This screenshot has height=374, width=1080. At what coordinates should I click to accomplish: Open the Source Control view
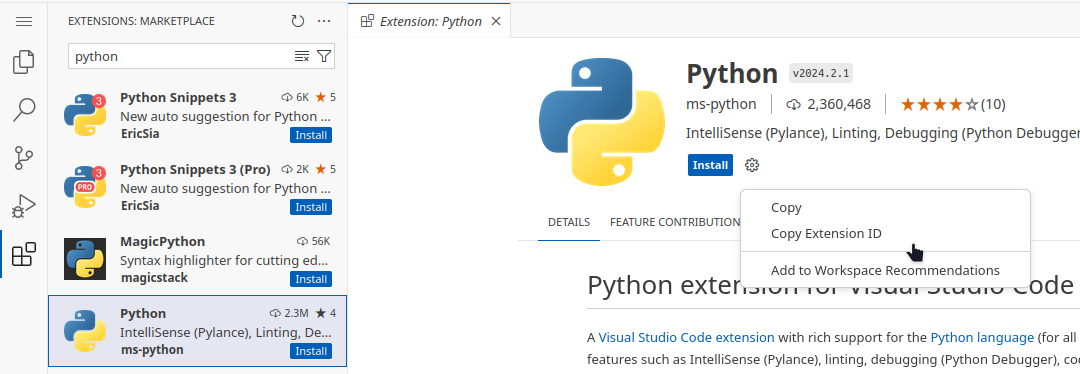click(24, 158)
